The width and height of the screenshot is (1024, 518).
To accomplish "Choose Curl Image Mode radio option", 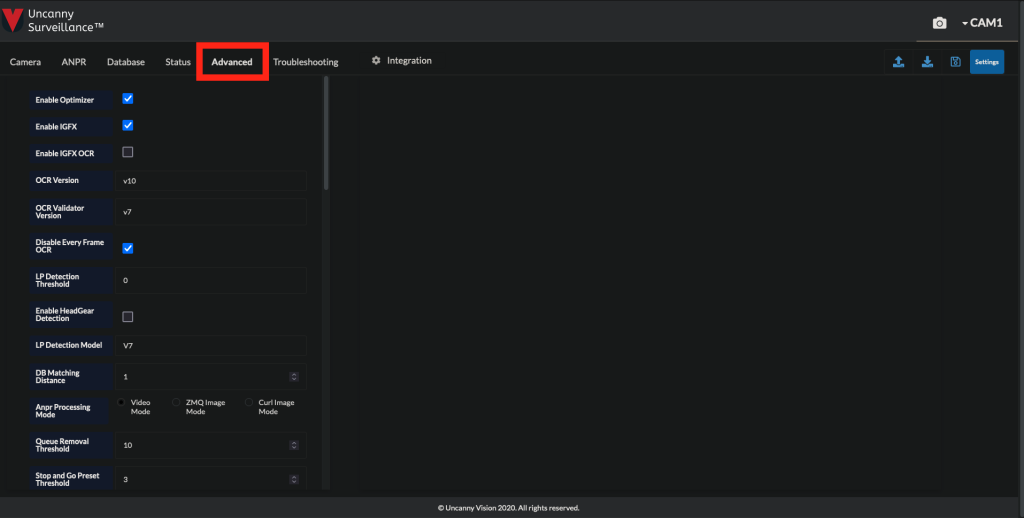I will pyautogui.click(x=250, y=402).
